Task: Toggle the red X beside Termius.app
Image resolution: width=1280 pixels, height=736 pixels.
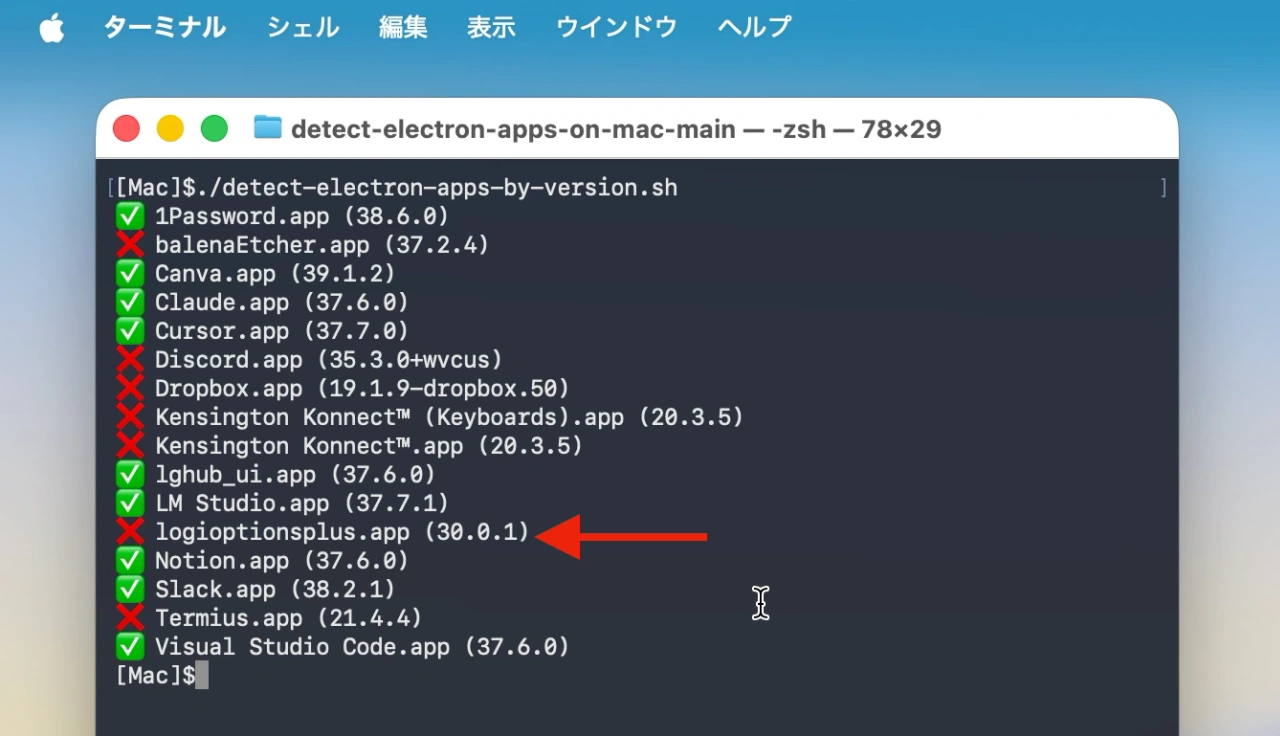Action: 129,617
